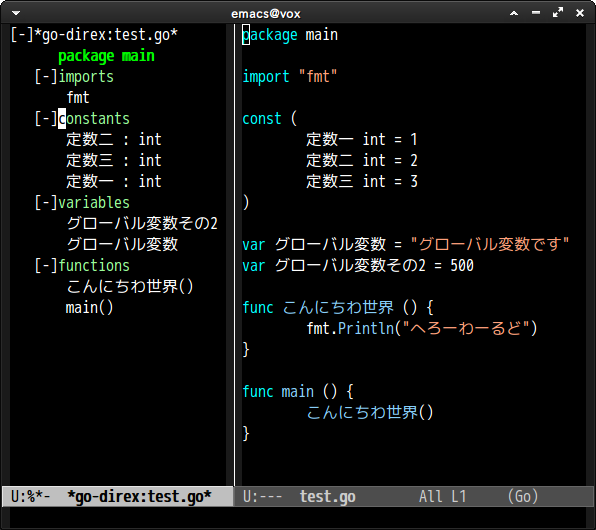
Task: Click the 'All L1' position indicator
Action: [442, 497]
